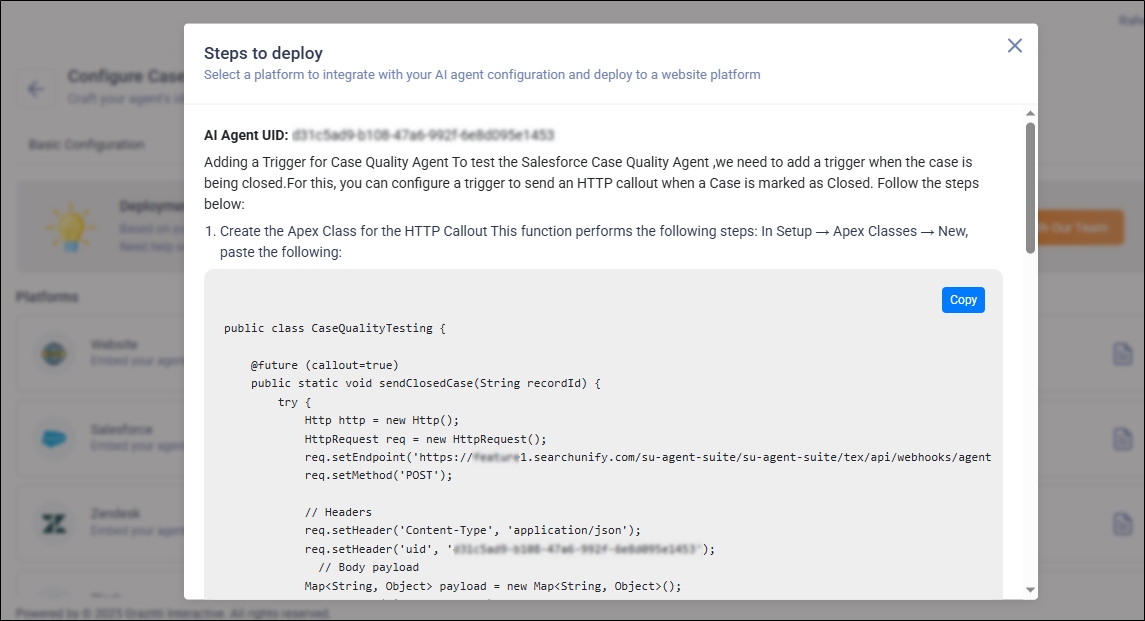Open the document icon in Website row
This screenshot has width=1145, height=621.
pyautogui.click(x=1122, y=354)
